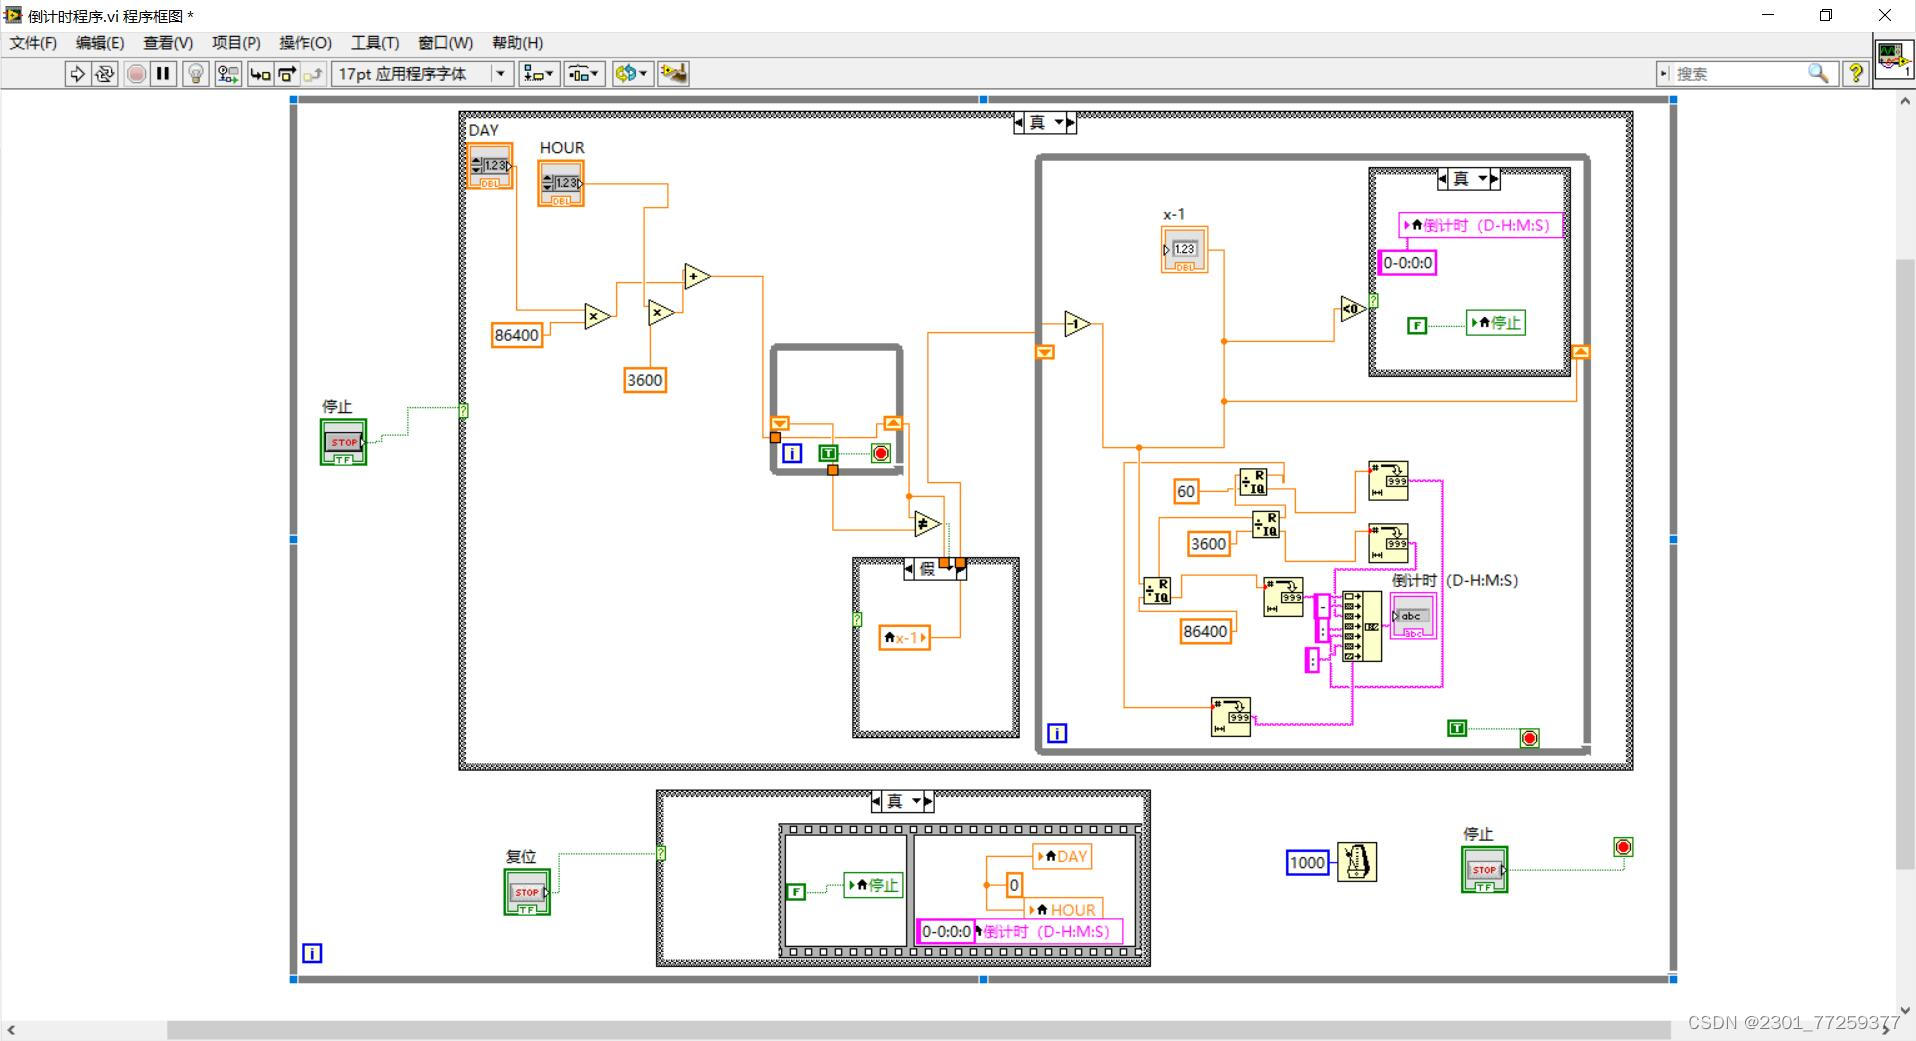Select the 60 numeric constant
1916x1041 pixels.
(x=1185, y=491)
